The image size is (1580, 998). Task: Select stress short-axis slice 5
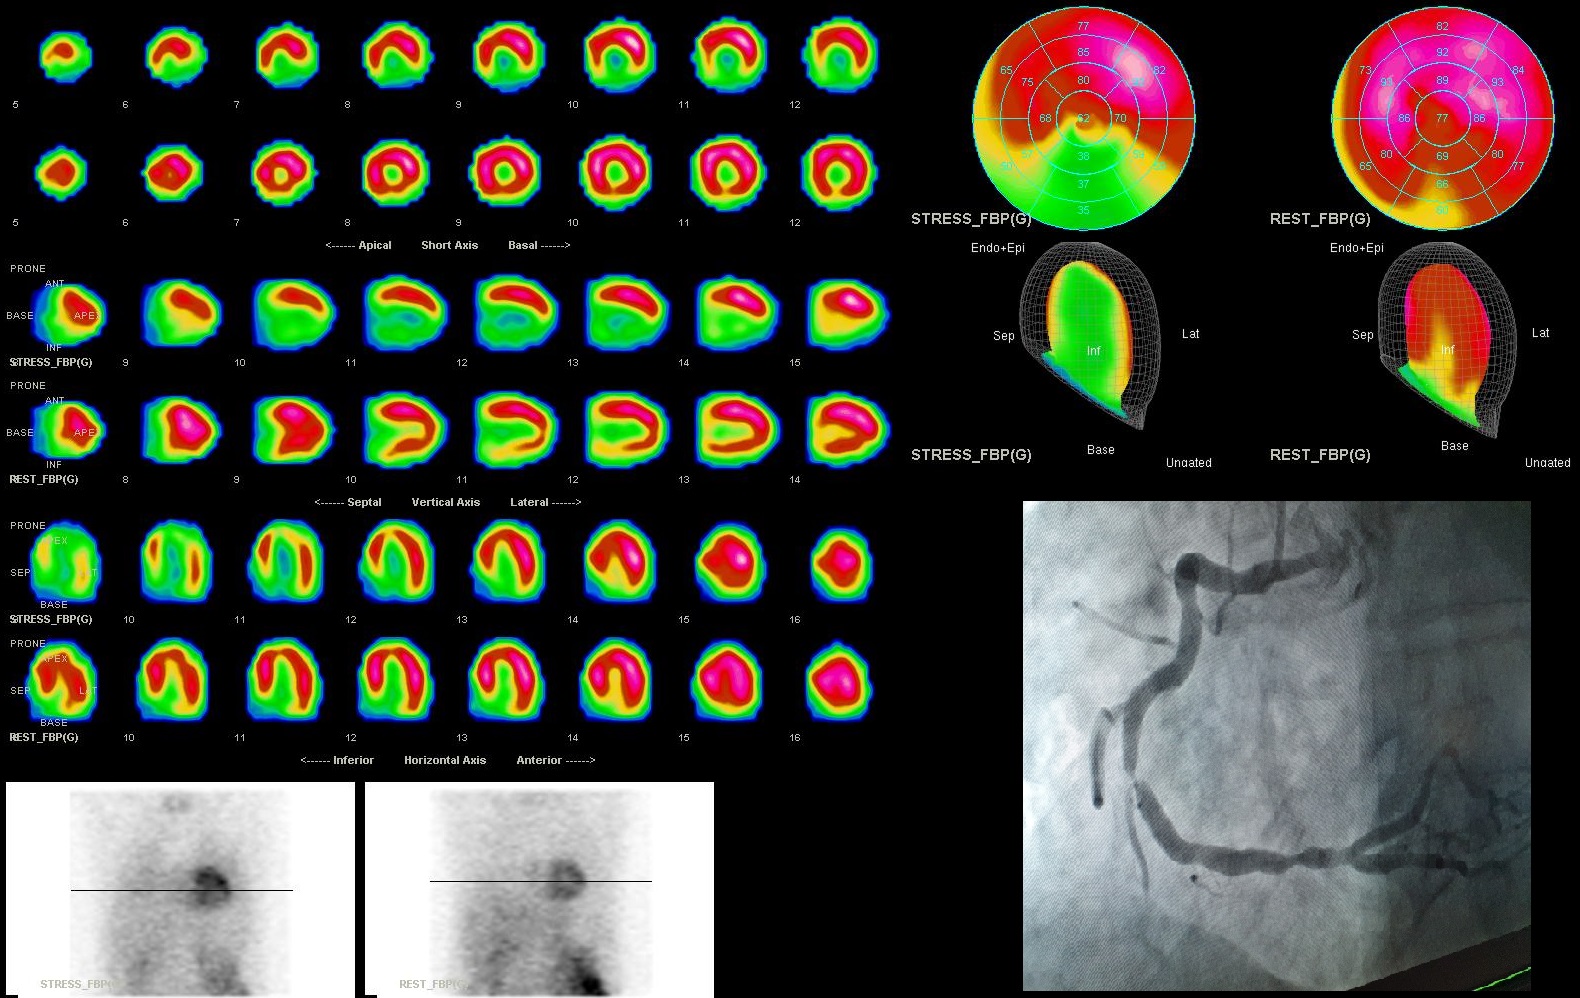coord(65,55)
